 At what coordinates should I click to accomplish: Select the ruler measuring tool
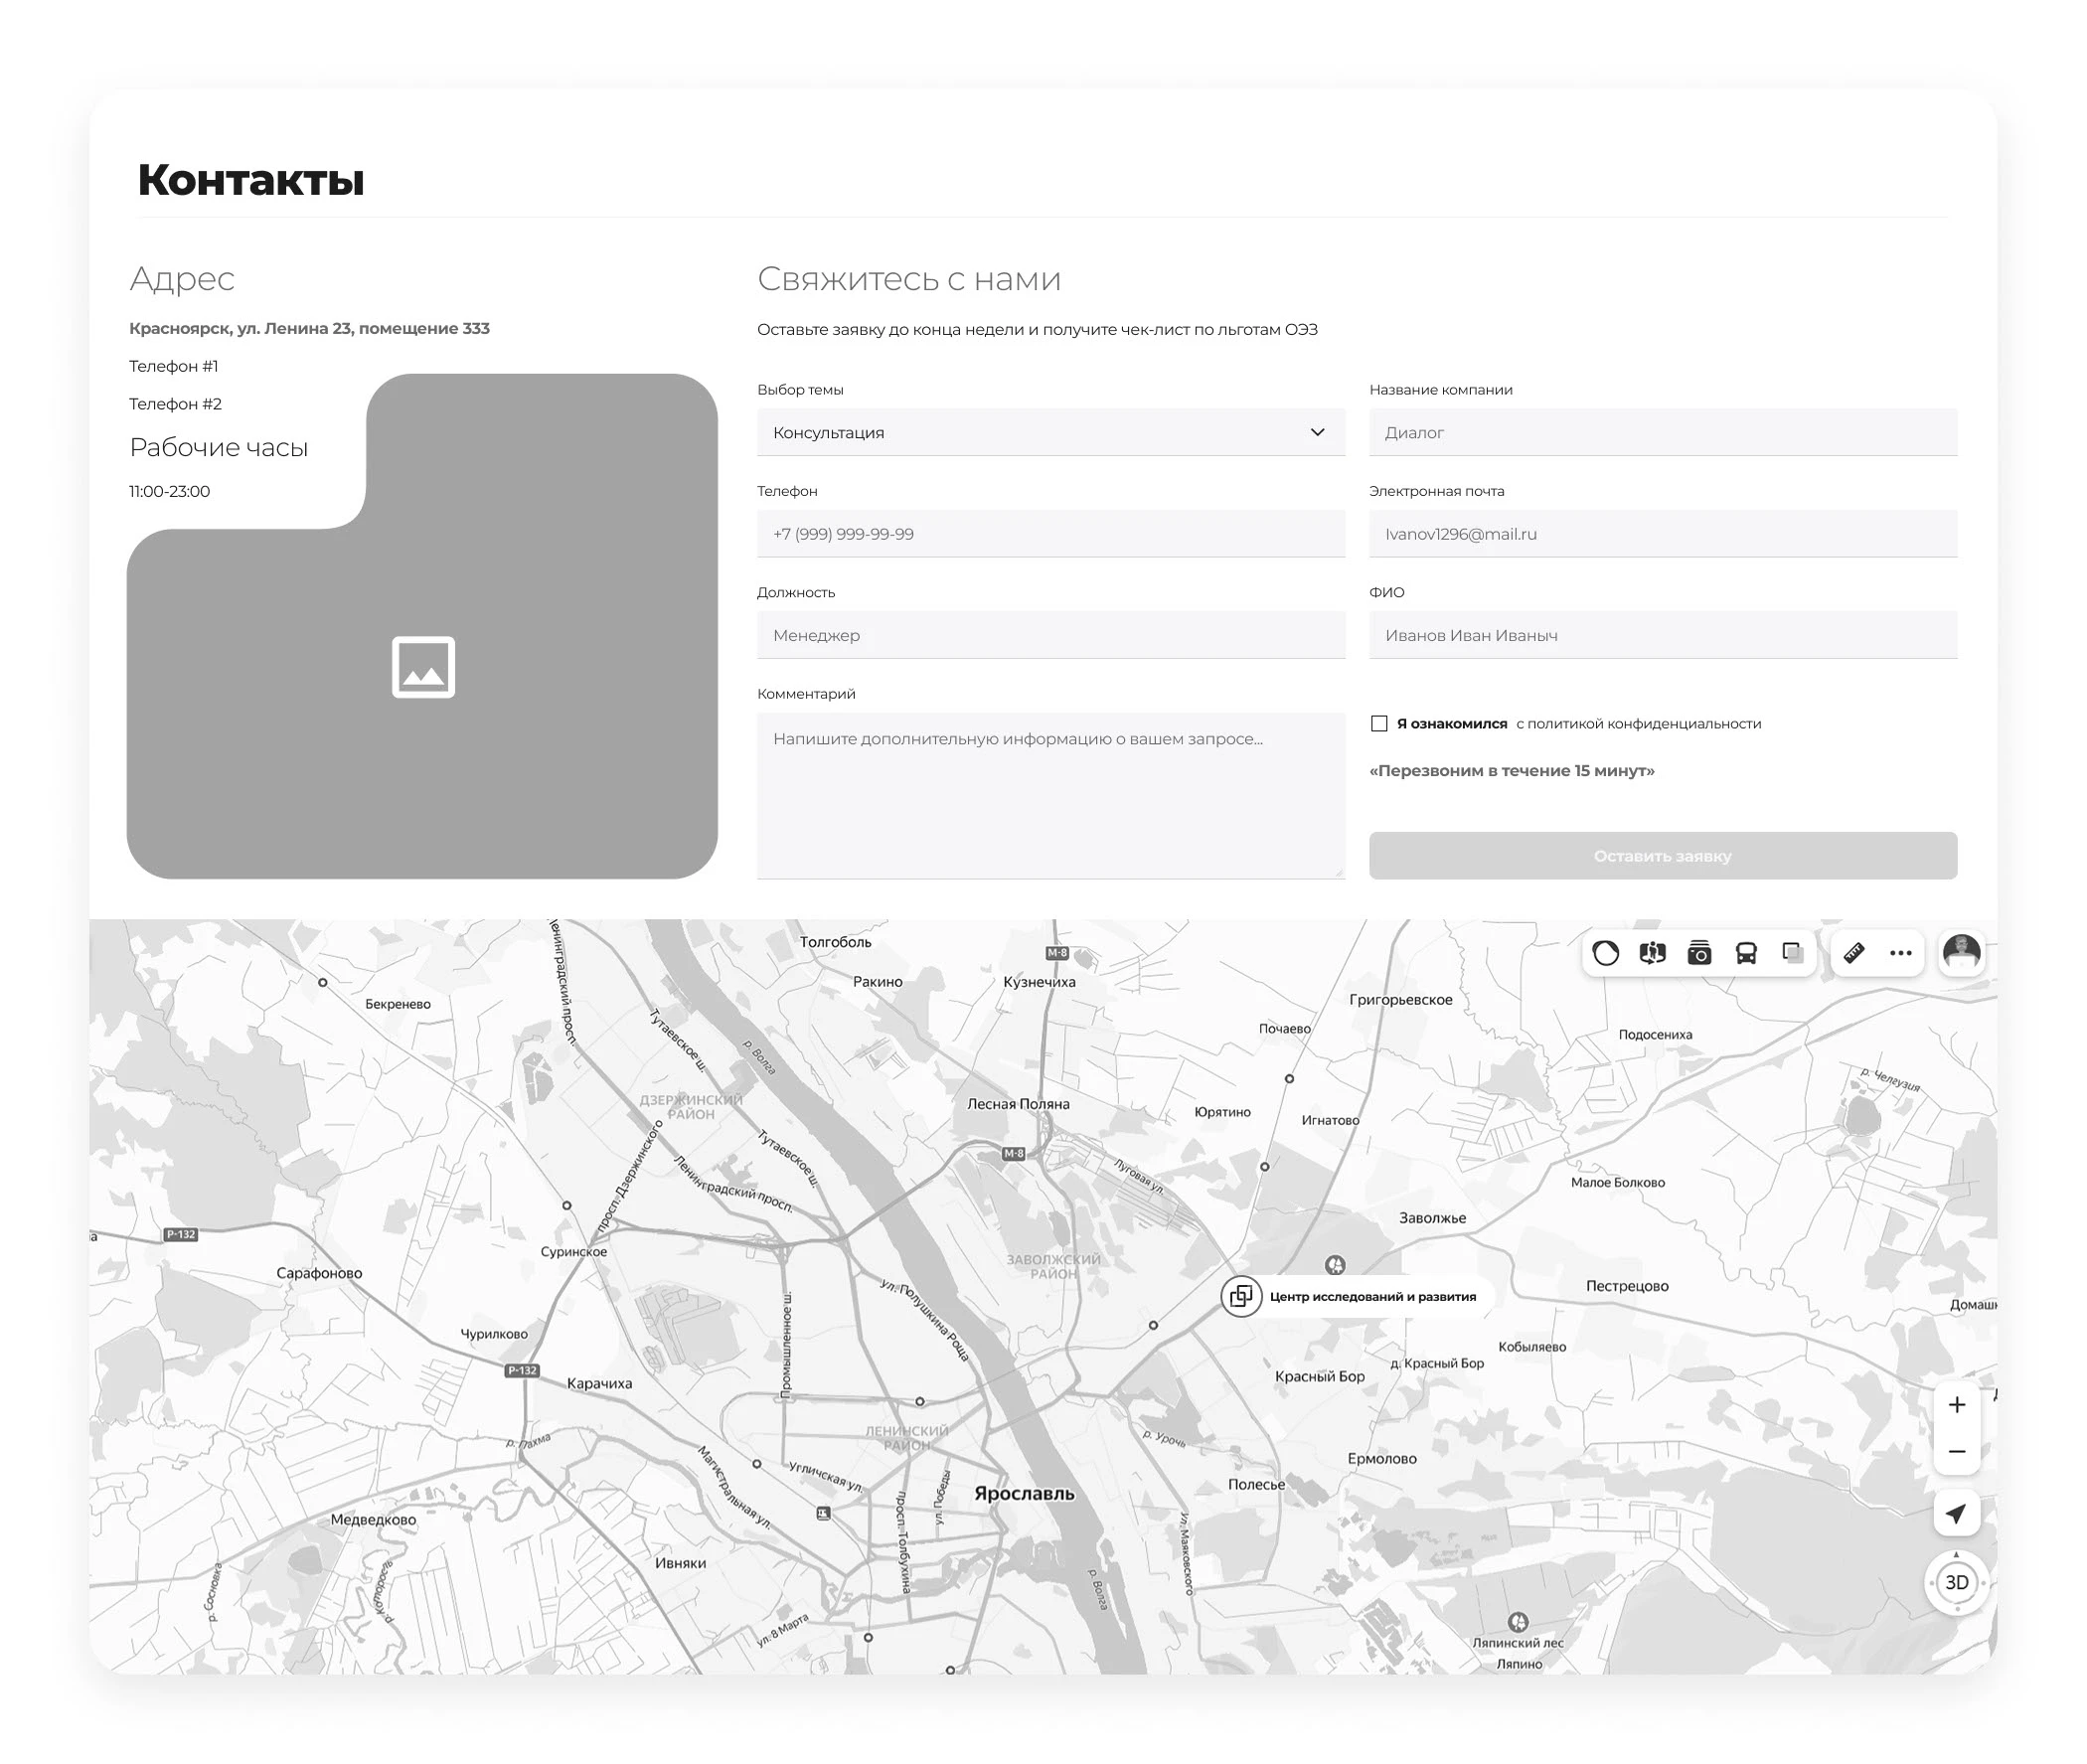point(1853,953)
